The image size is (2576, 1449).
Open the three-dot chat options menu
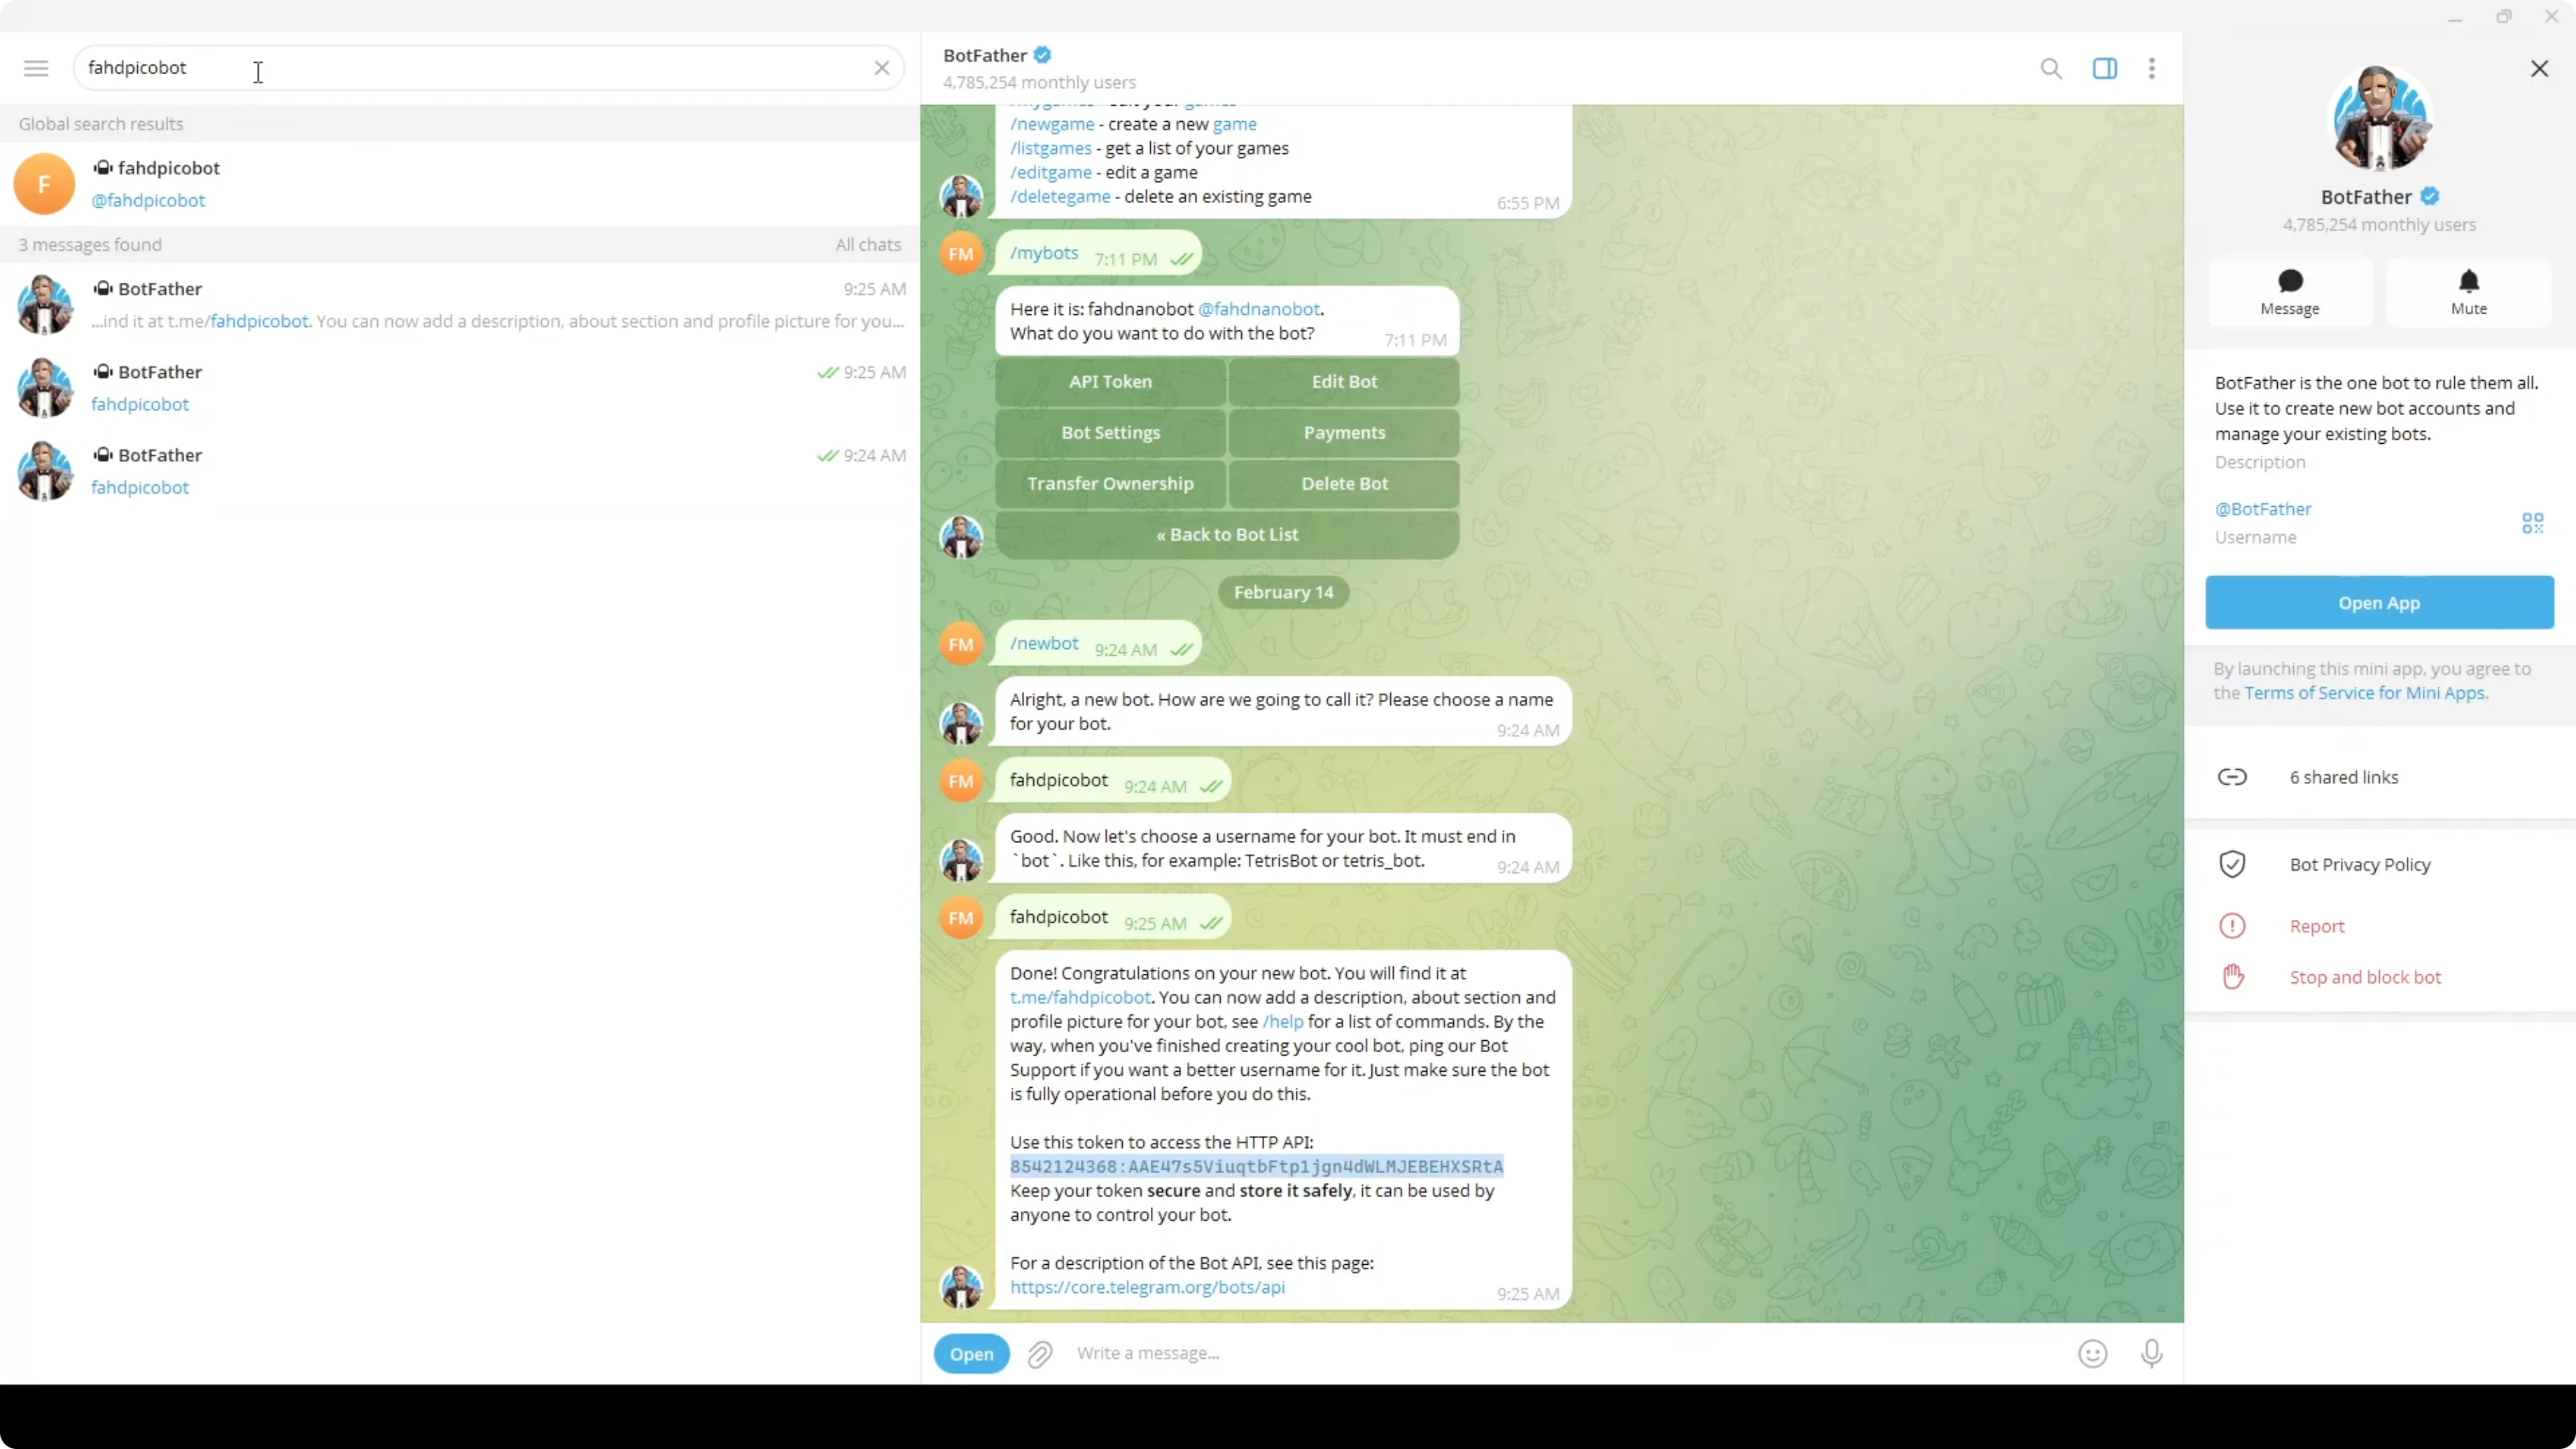pyautogui.click(x=2151, y=68)
